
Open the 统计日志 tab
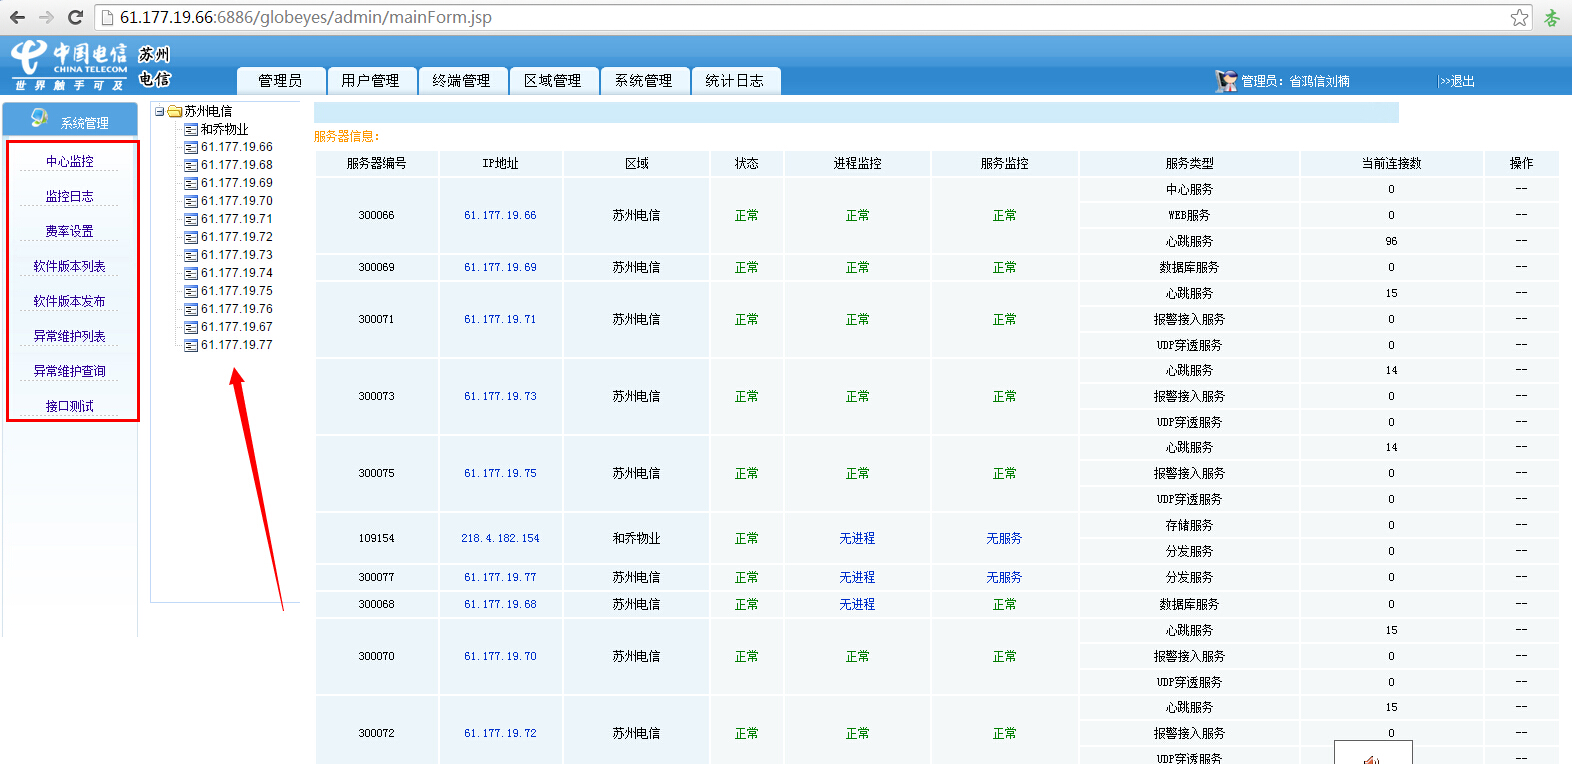(x=735, y=81)
